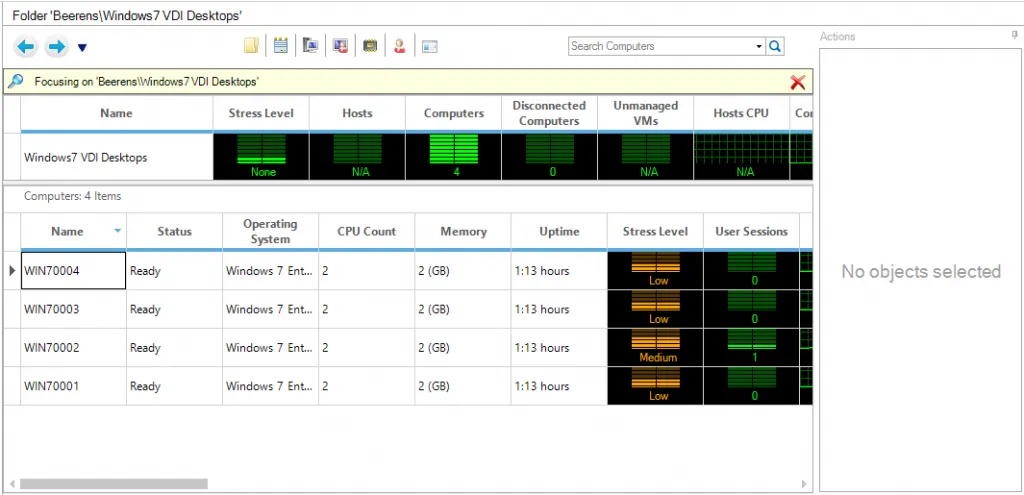Click the Unmanaged VMs gauge showing N/A
Image resolution: width=1024 pixels, height=495 pixels.
645,157
